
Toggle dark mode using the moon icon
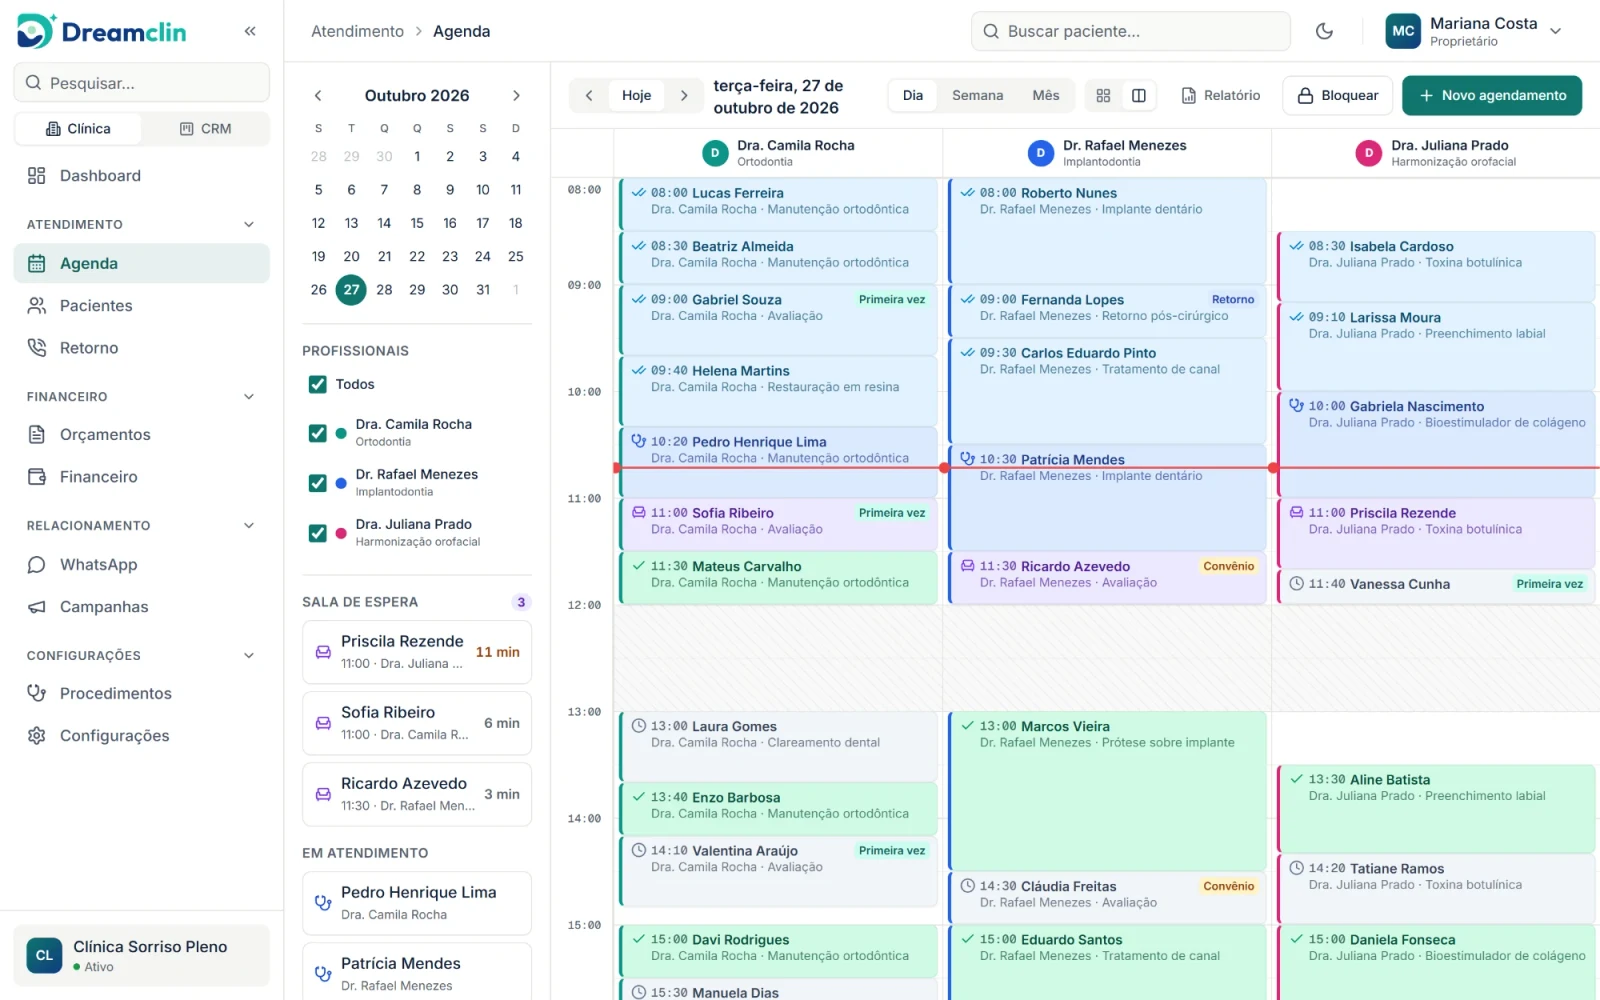pyautogui.click(x=1324, y=31)
